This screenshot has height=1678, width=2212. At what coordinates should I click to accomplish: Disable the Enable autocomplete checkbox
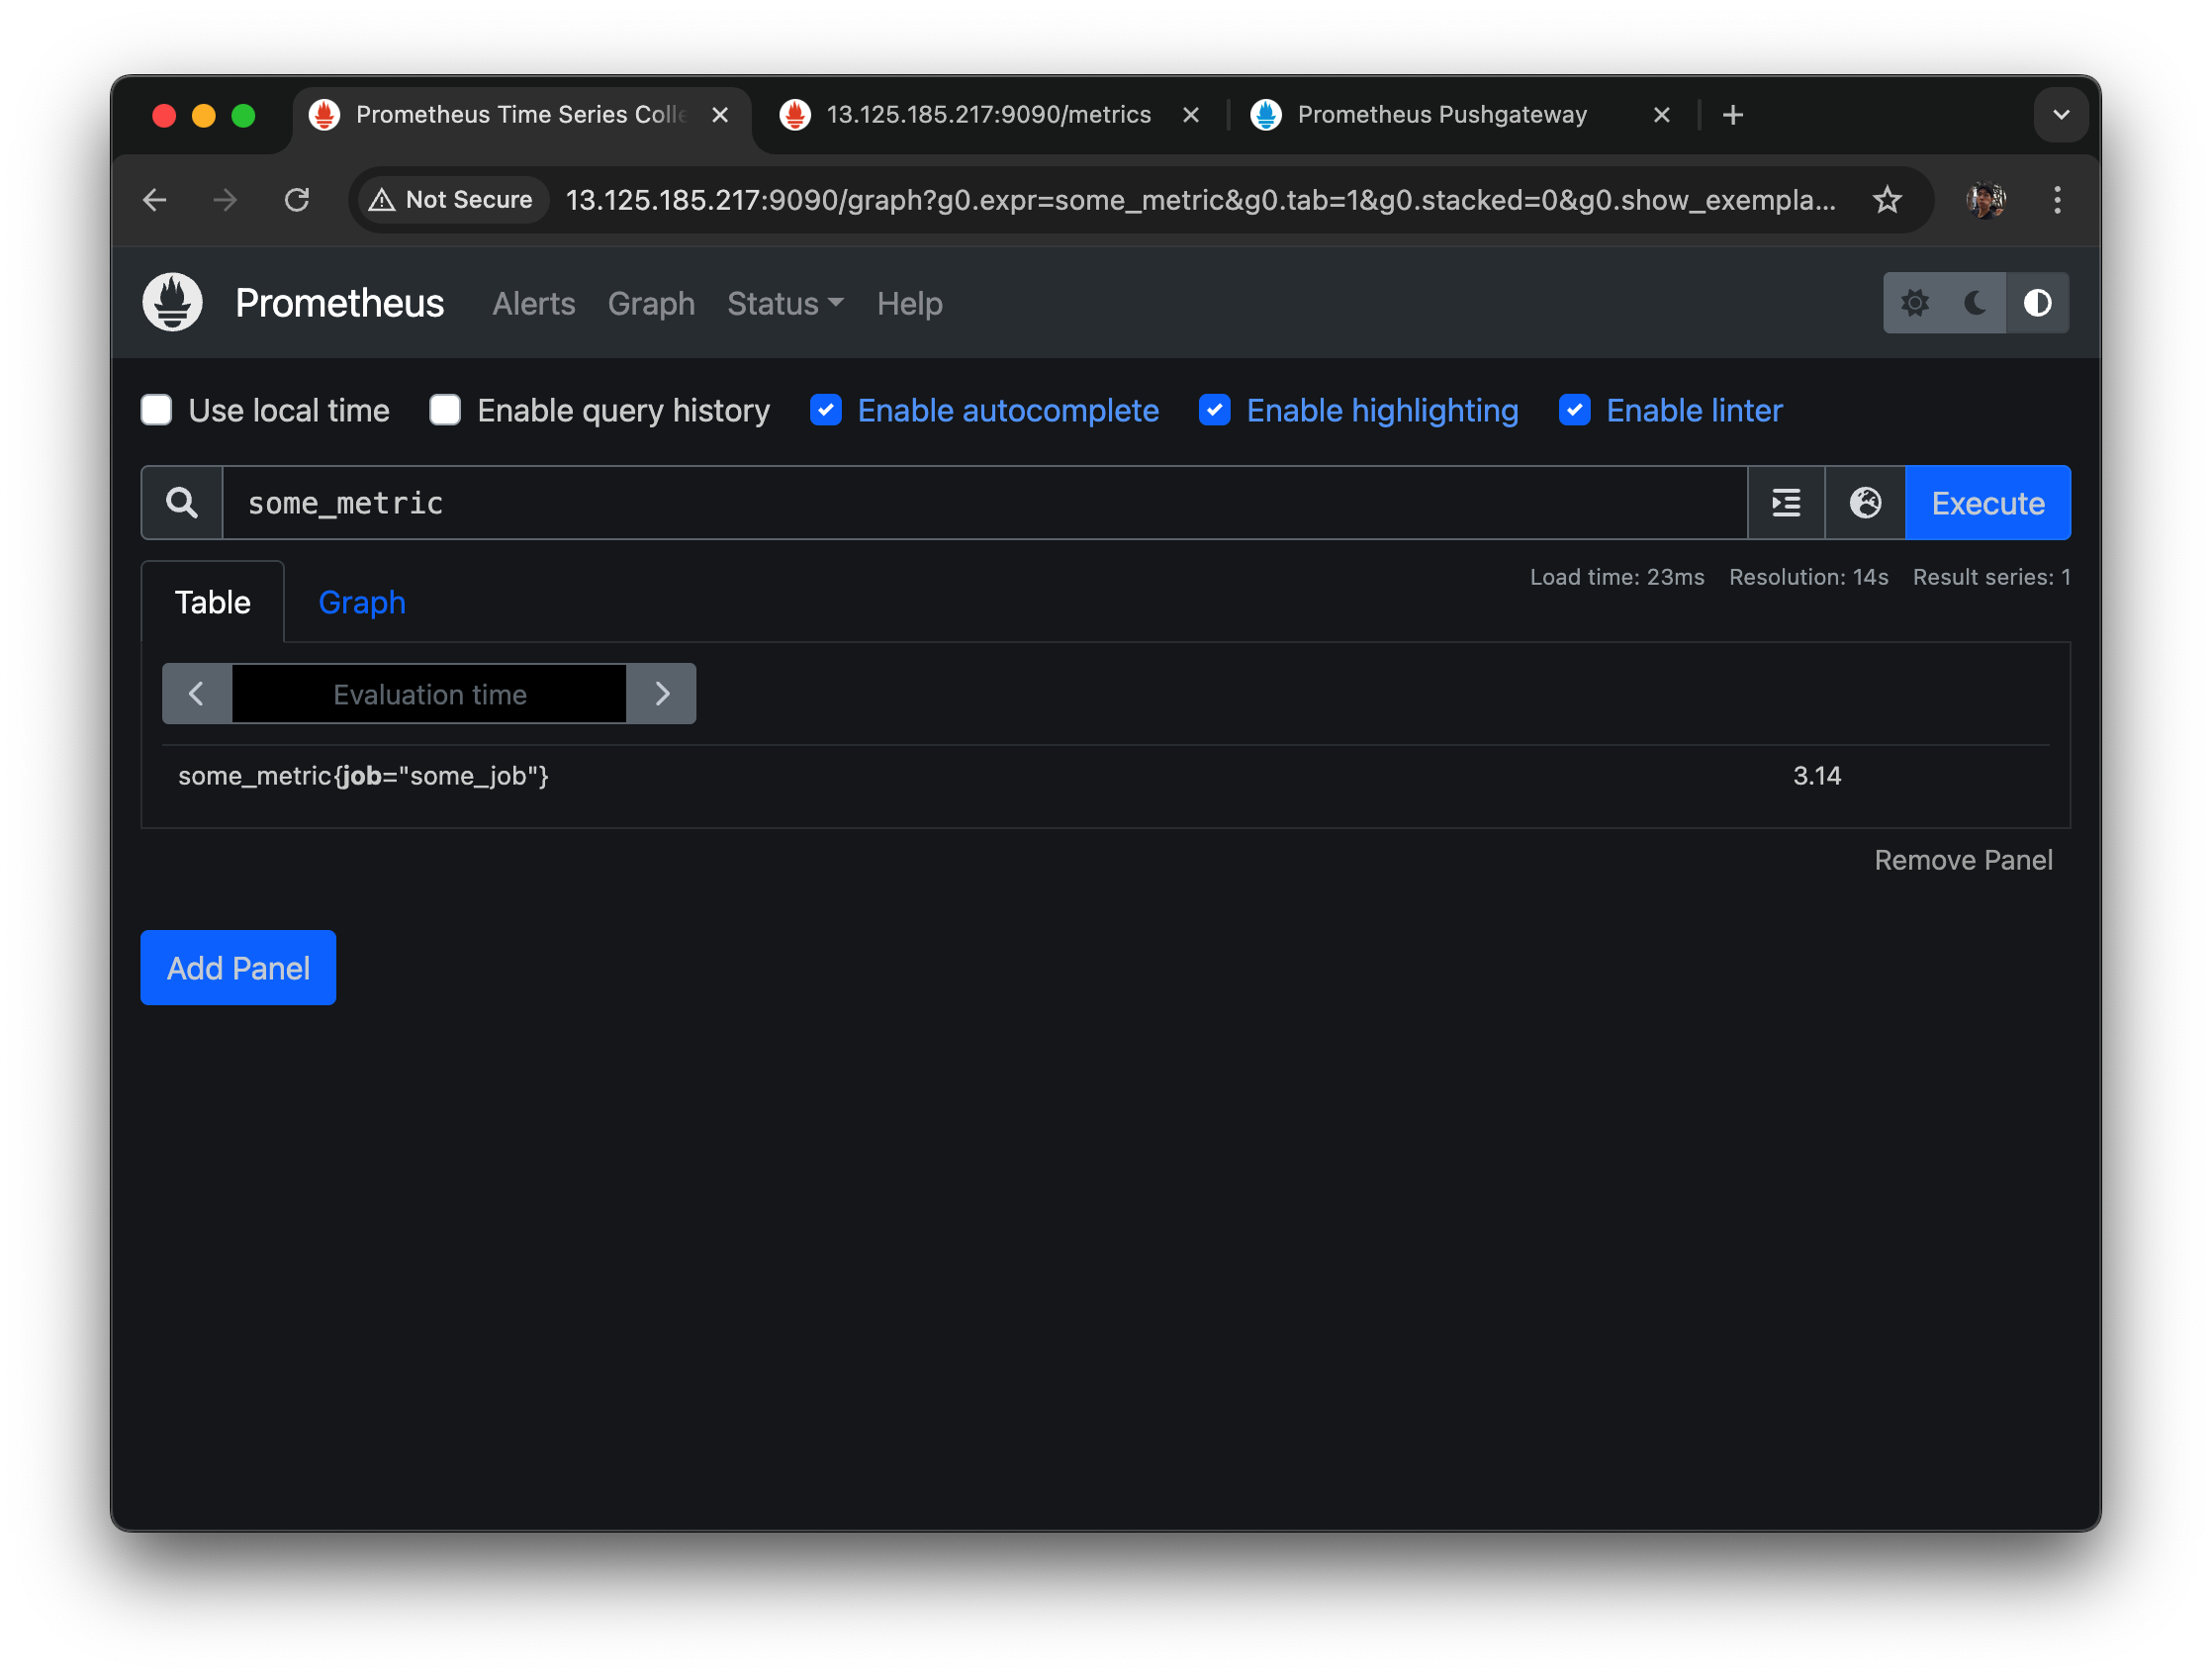point(826,410)
